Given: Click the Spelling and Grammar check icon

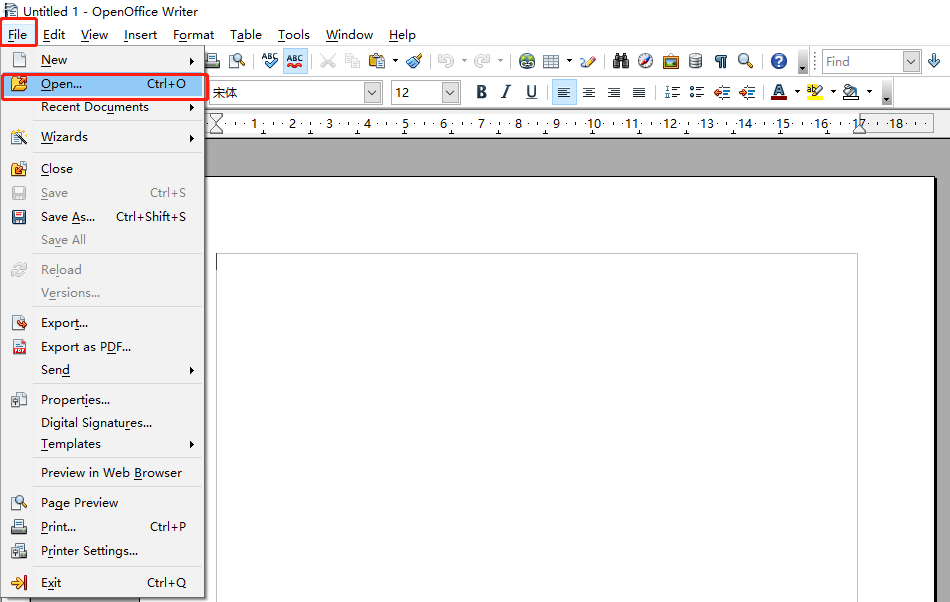Looking at the screenshot, I should click(270, 61).
